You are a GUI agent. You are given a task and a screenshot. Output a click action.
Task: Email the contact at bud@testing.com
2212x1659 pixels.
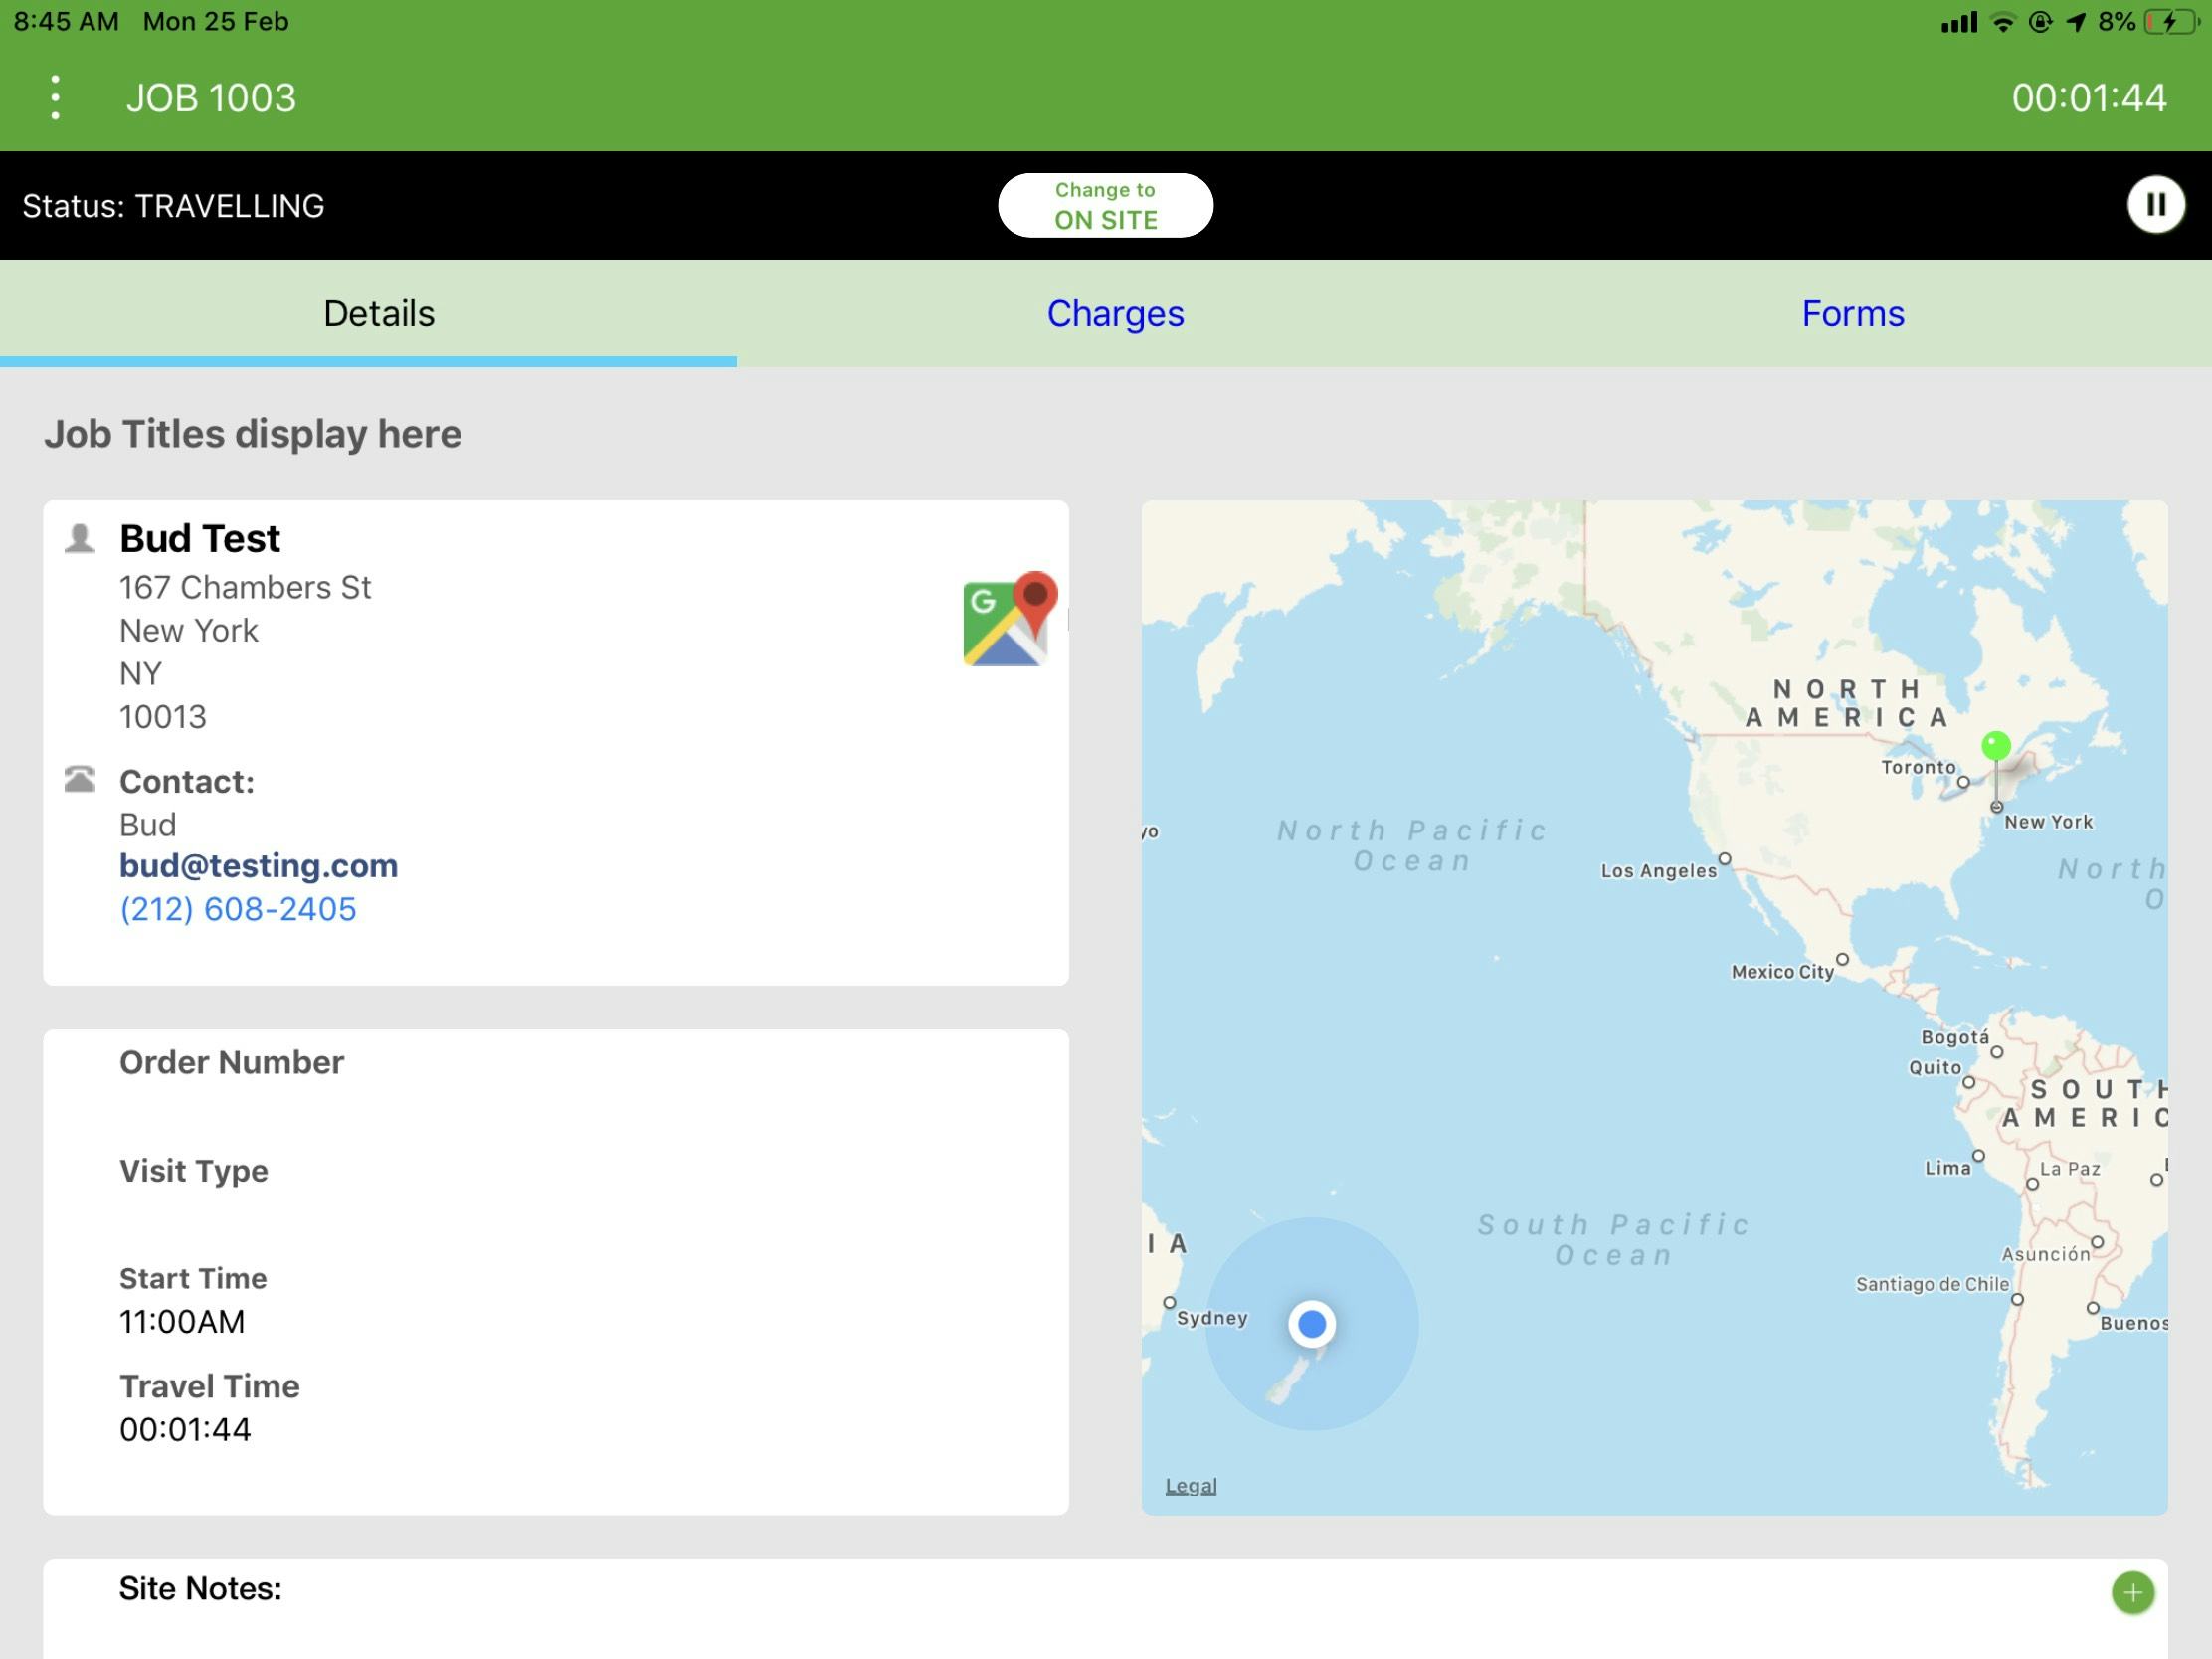coord(258,865)
